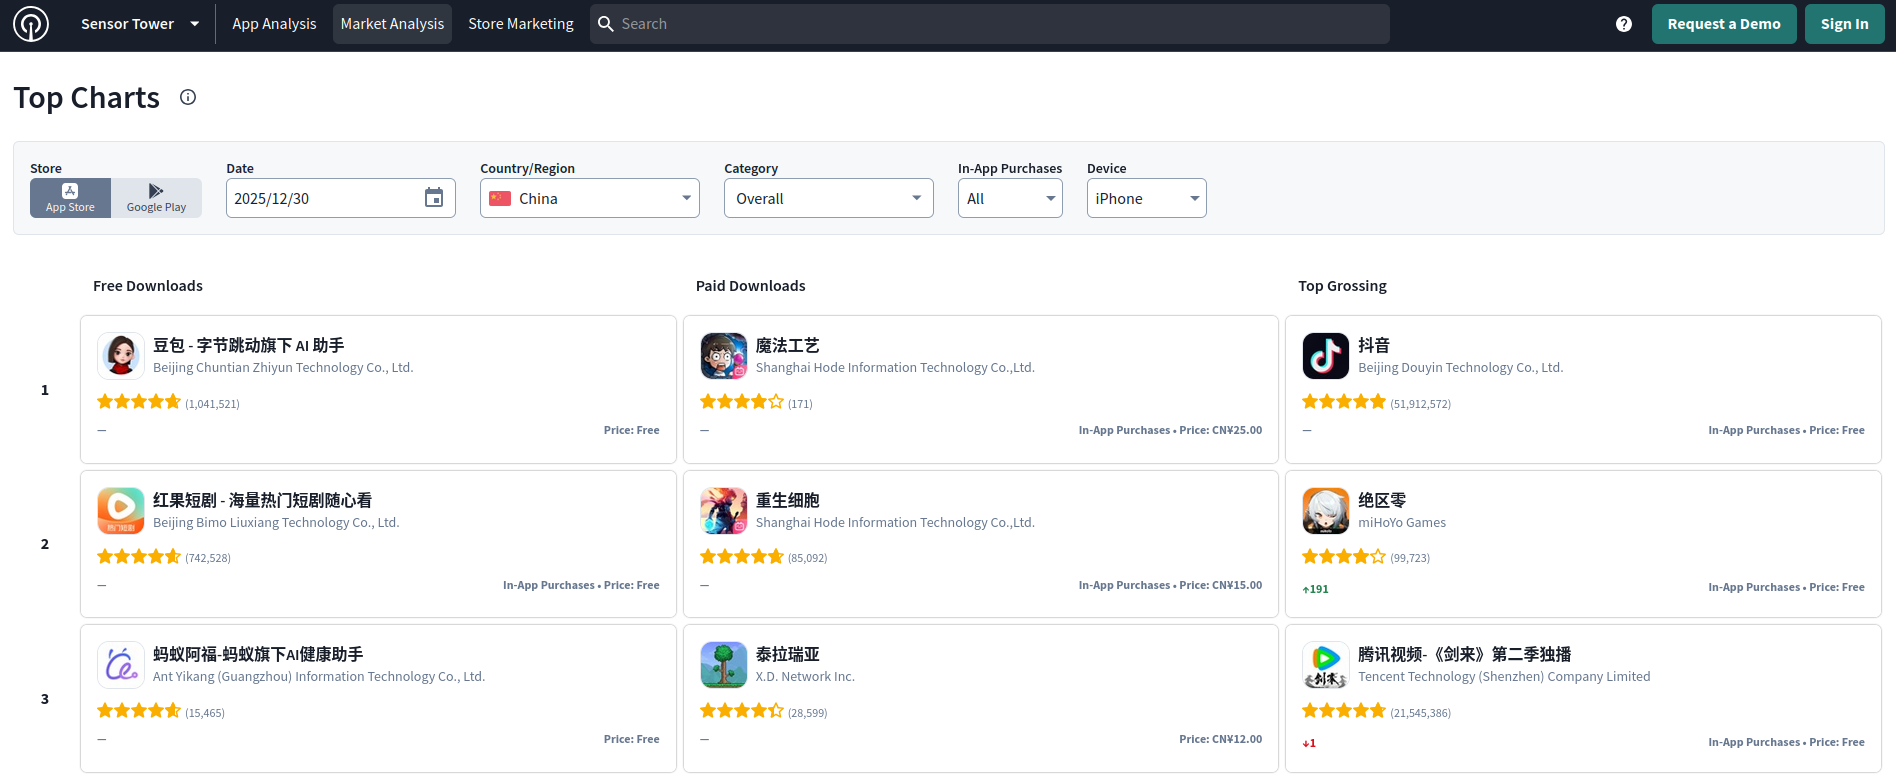Open the date picker calendar icon
Screen dimensions: 1896x775
click(434, 198)
